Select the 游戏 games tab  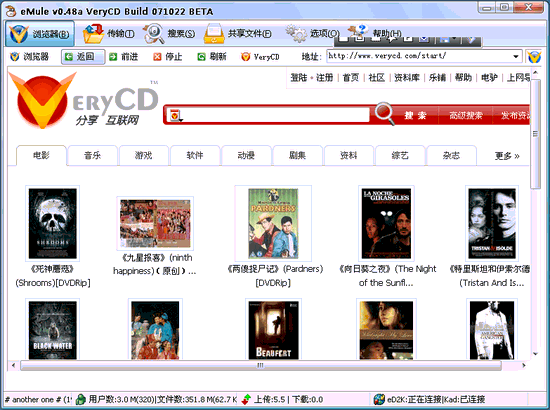(144, 155)
